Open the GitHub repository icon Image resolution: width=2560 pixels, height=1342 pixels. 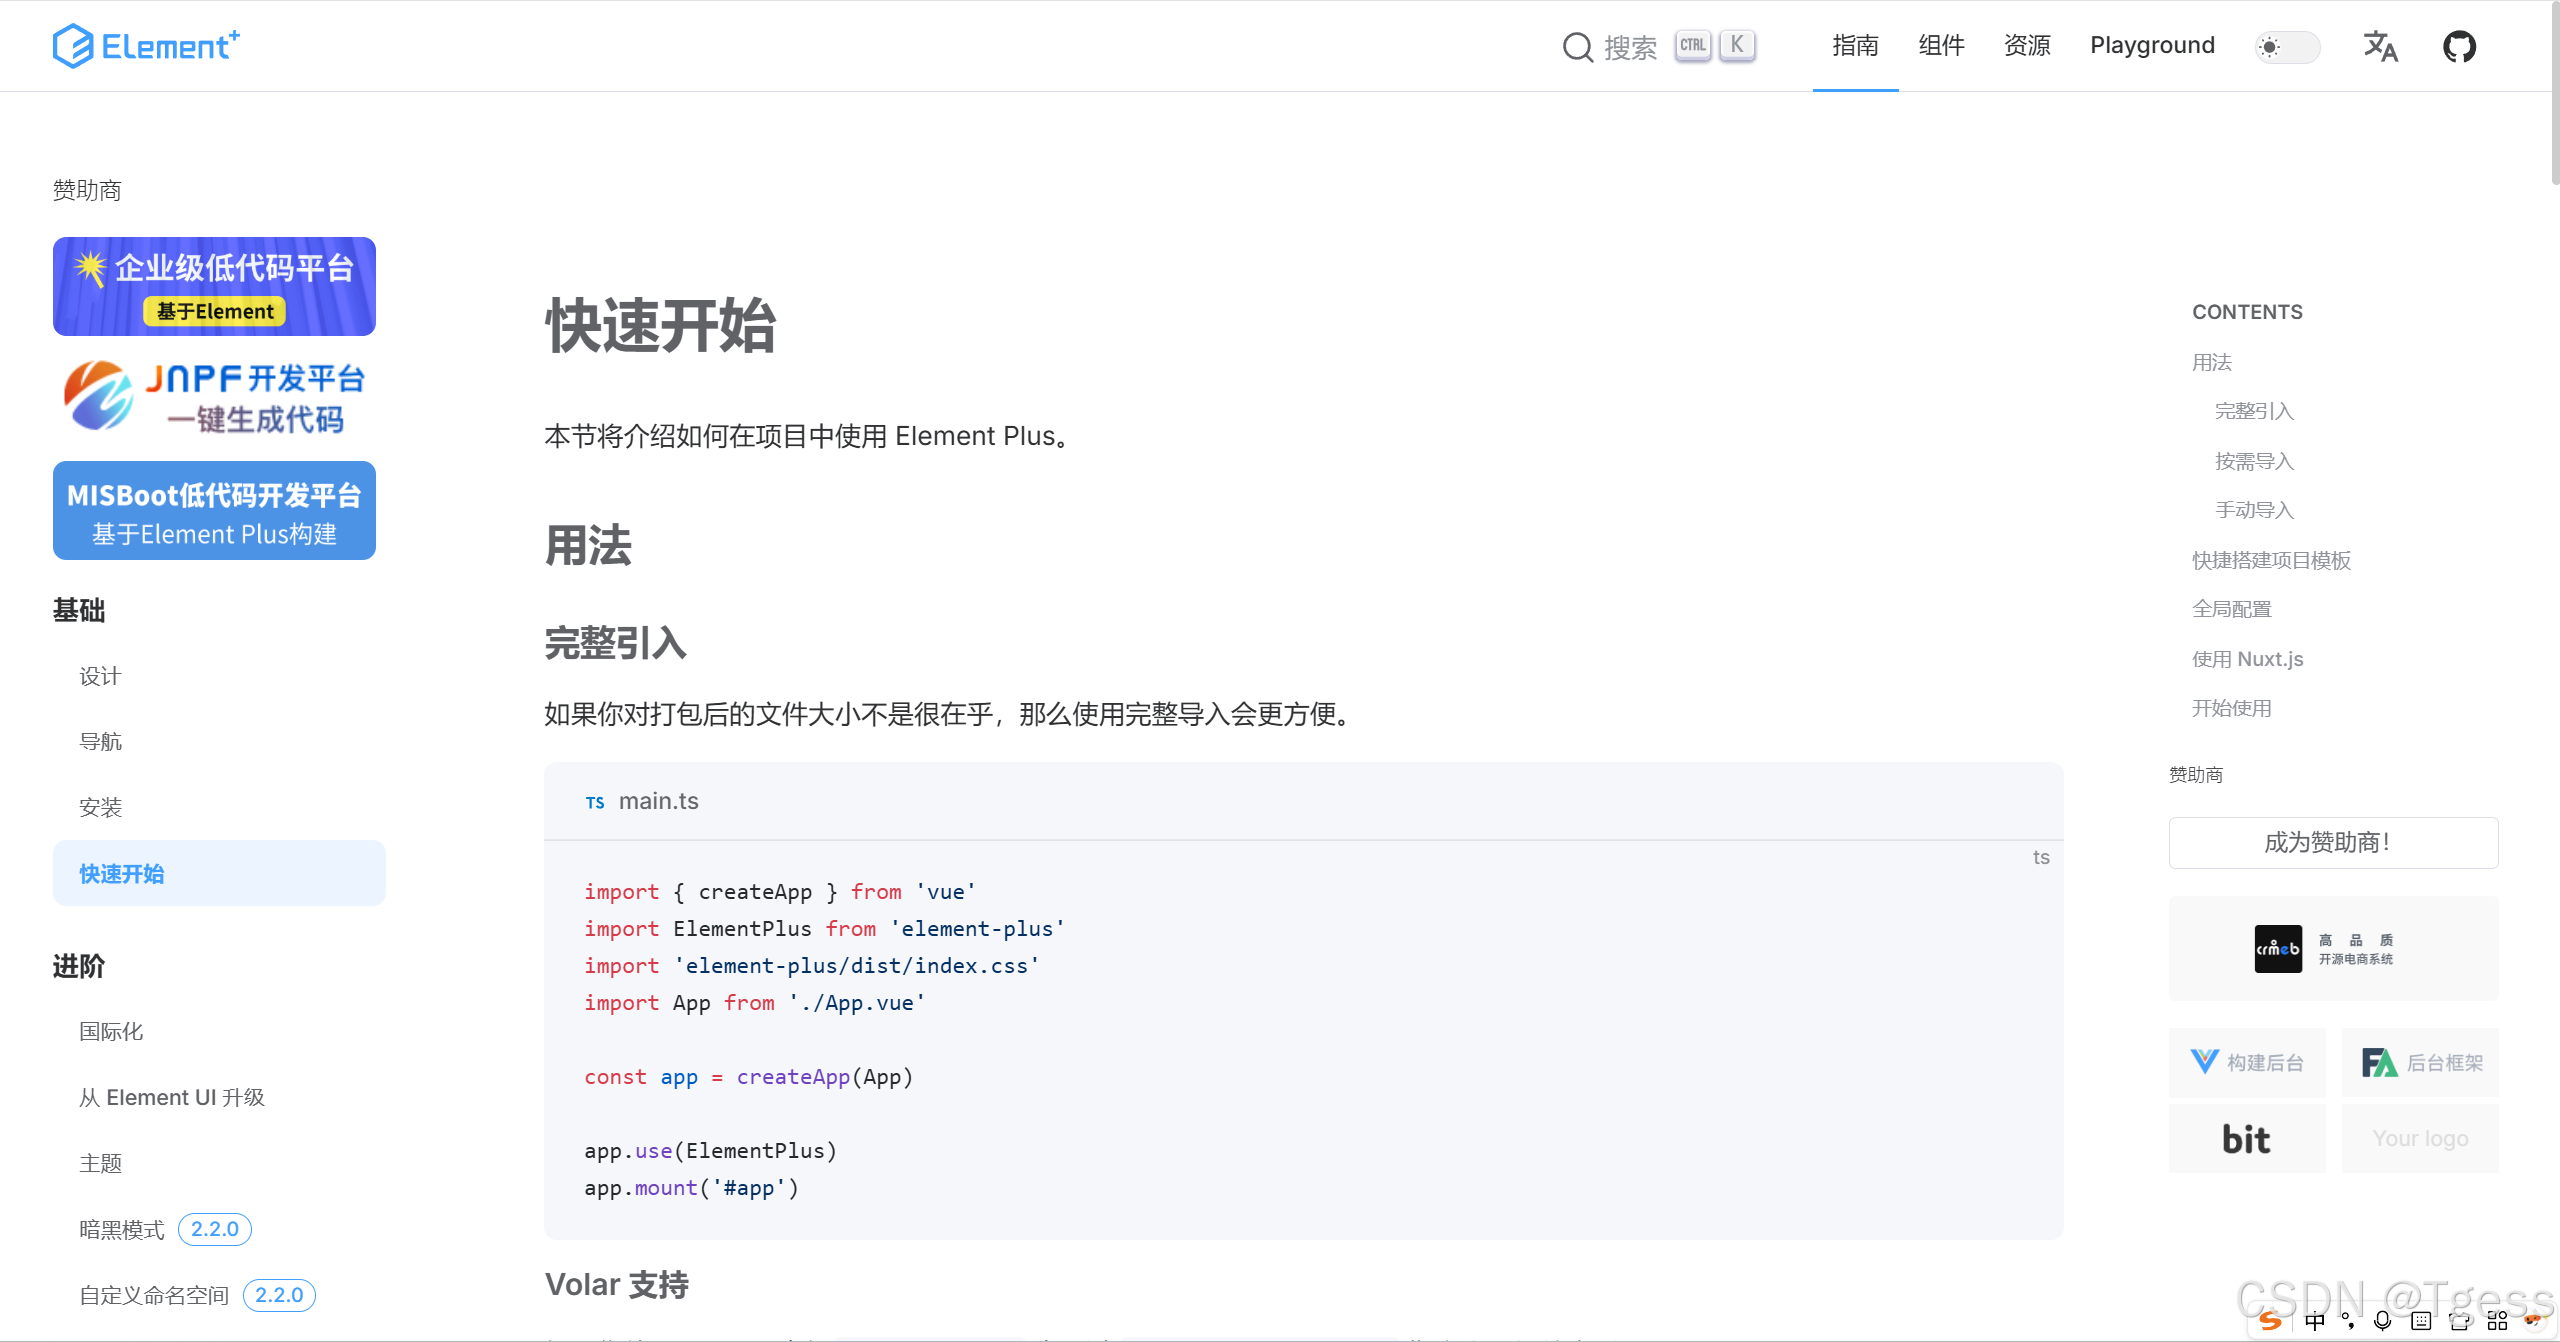click(x=2459, y=46)
